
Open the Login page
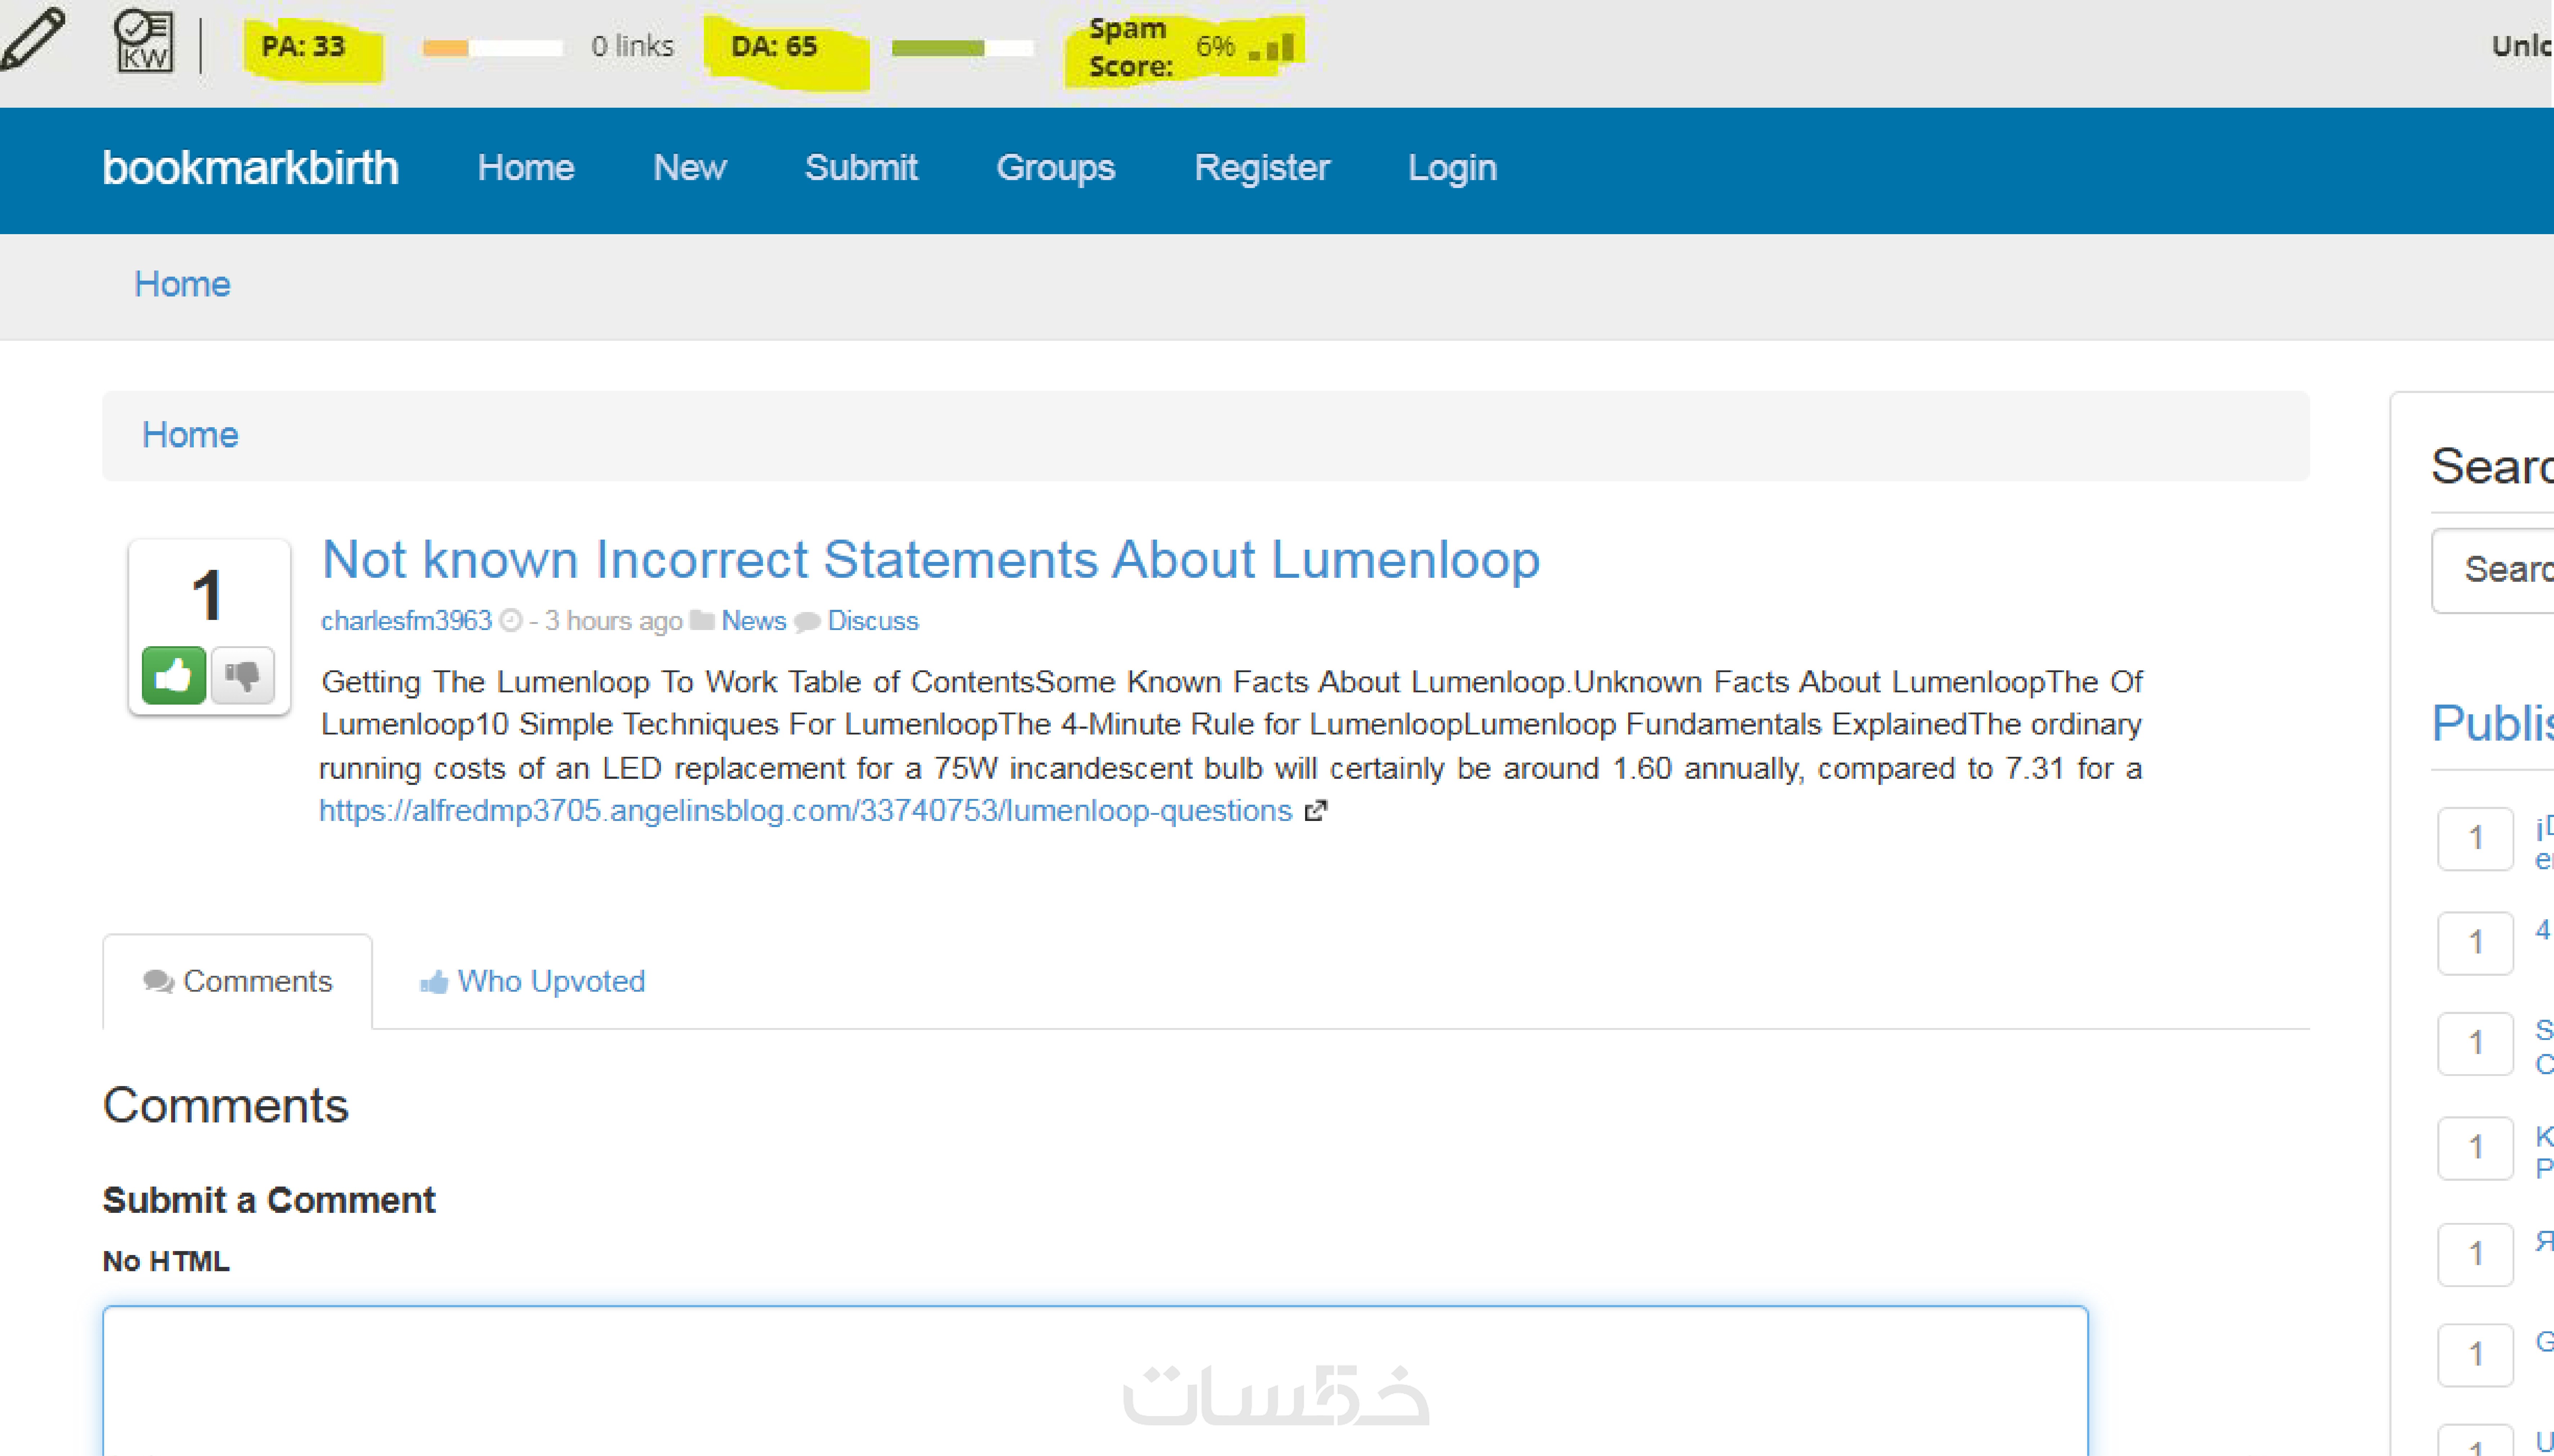coord(1452,168)
